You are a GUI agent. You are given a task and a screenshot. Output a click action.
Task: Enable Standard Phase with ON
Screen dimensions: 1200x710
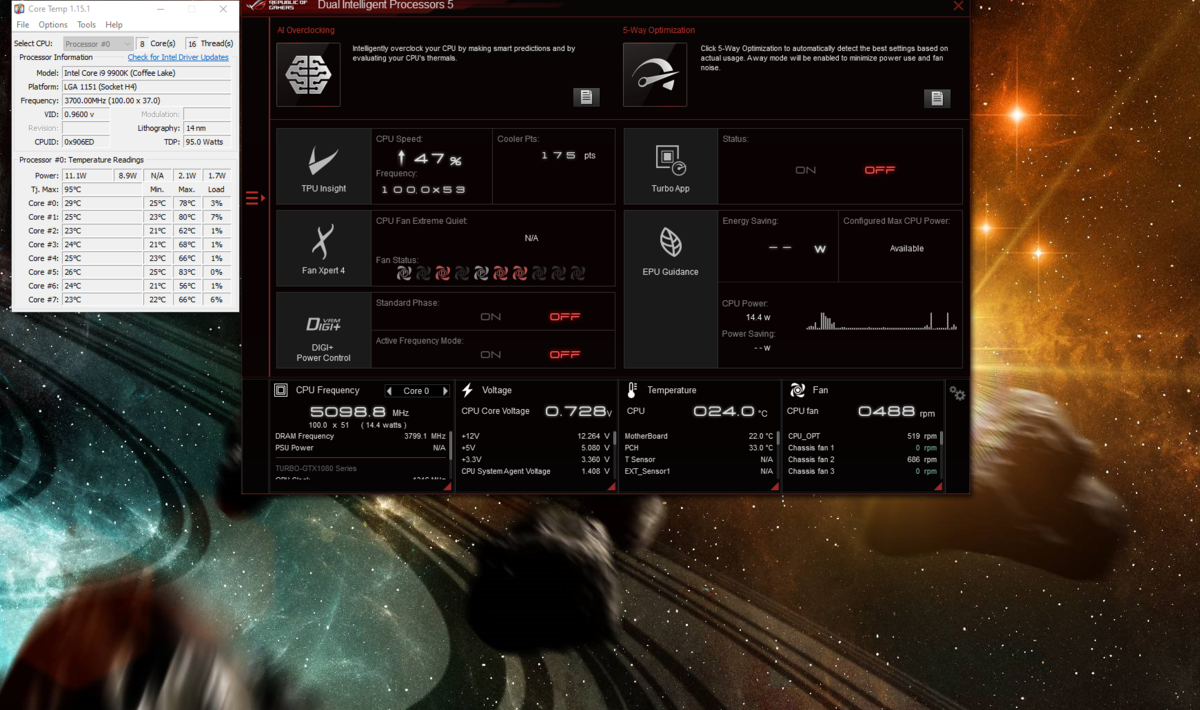(490, 316)
